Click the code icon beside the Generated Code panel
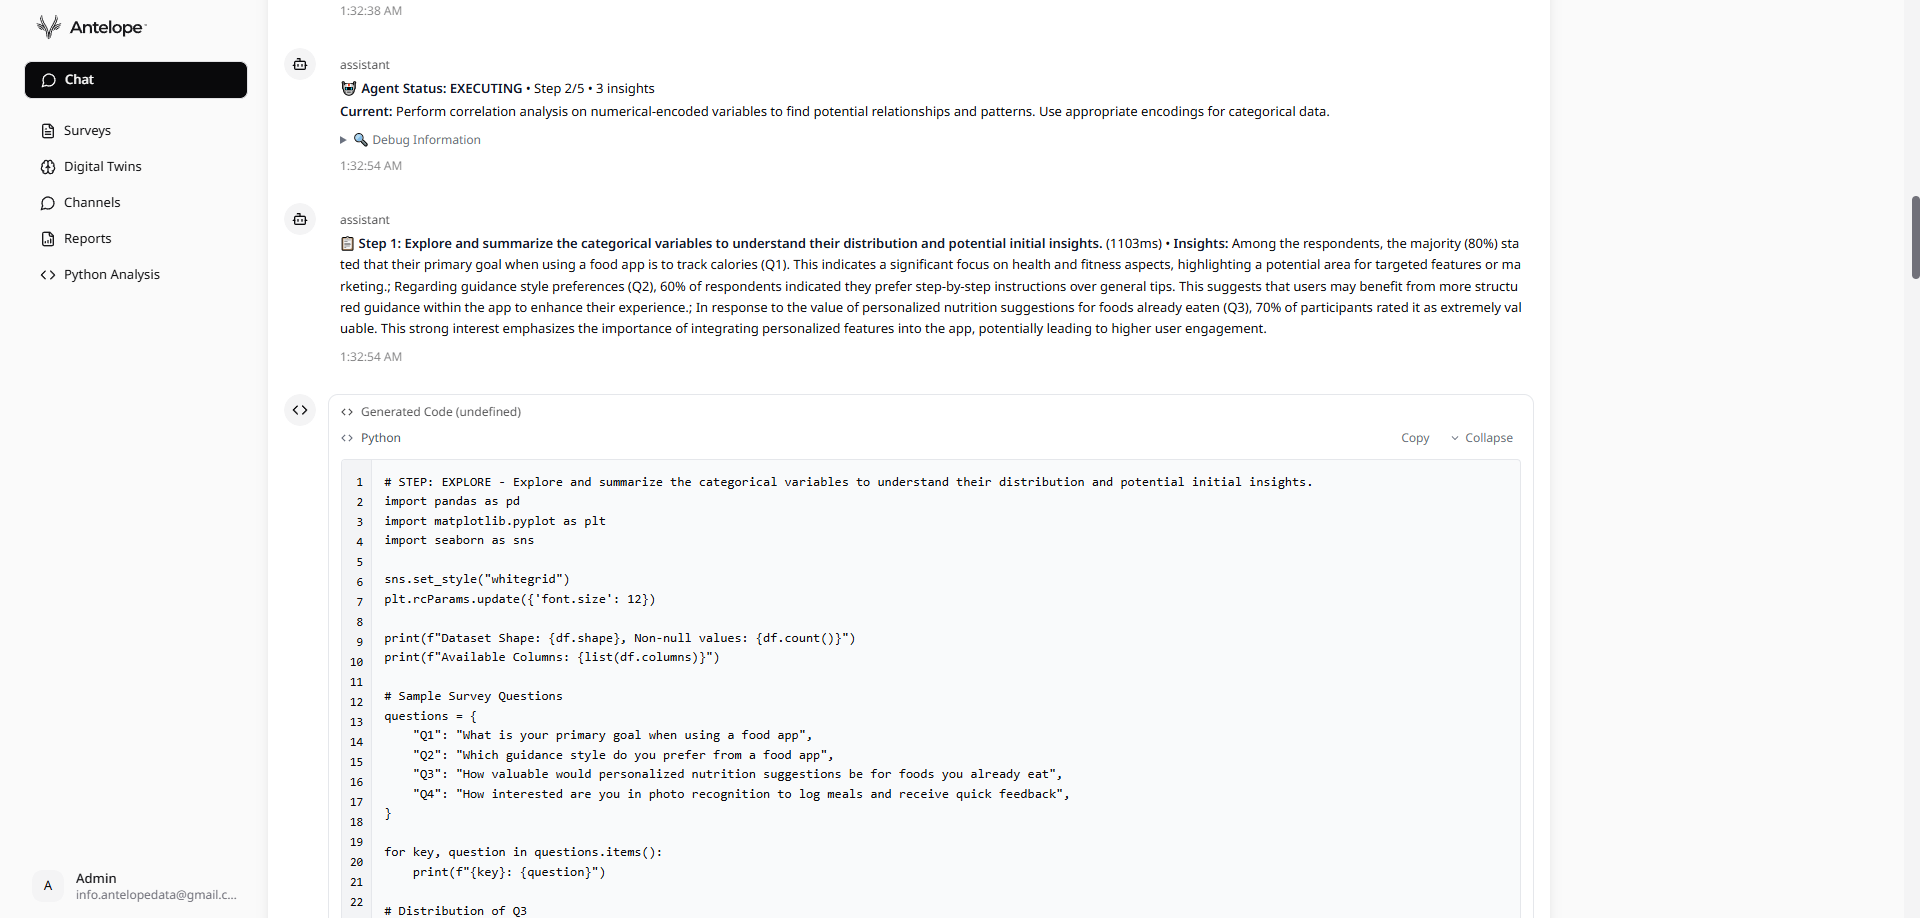The height and width of the screenshot is (918, 1920). point(299,410)
